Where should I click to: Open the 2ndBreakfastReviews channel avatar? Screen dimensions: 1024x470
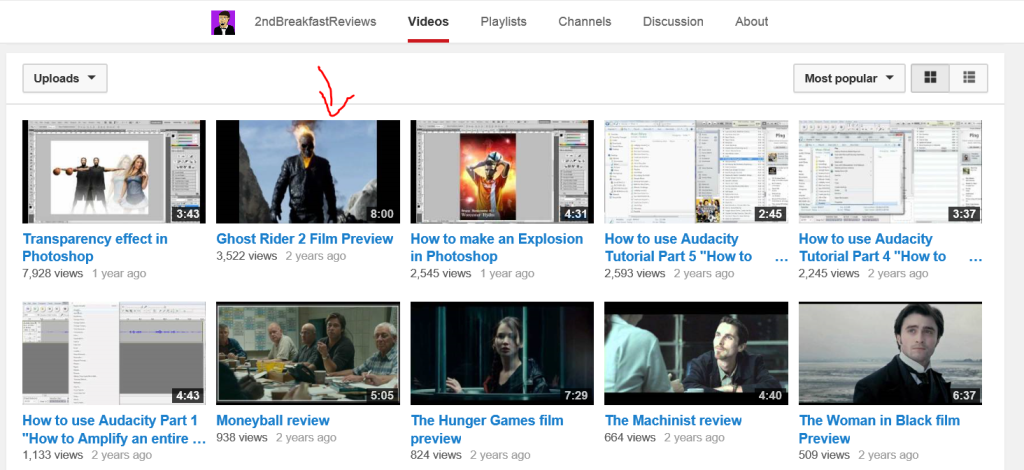click(x=223, y=22)
